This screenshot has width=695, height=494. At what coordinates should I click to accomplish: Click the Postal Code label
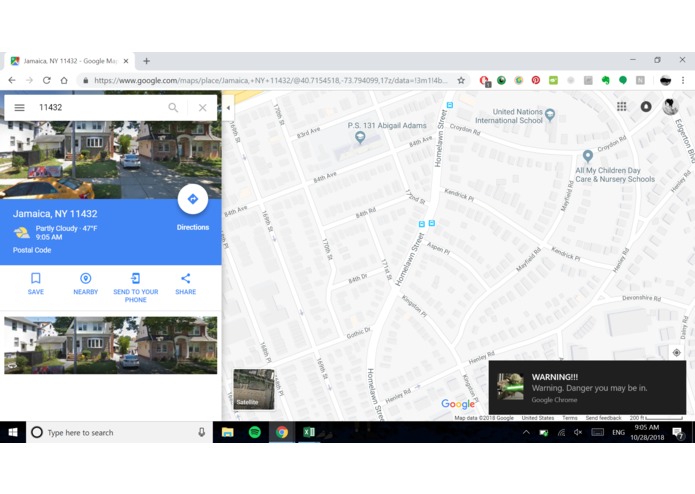32,250
